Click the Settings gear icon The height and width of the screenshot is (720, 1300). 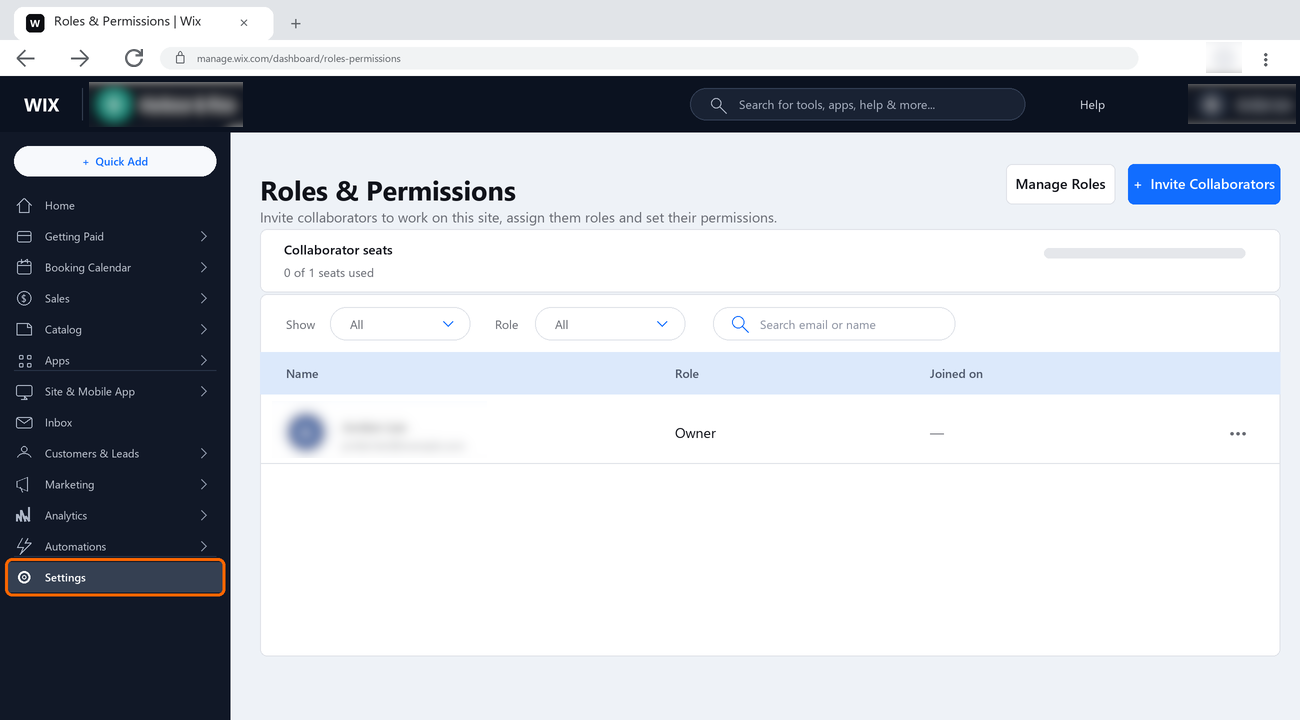tap(25, 578)
